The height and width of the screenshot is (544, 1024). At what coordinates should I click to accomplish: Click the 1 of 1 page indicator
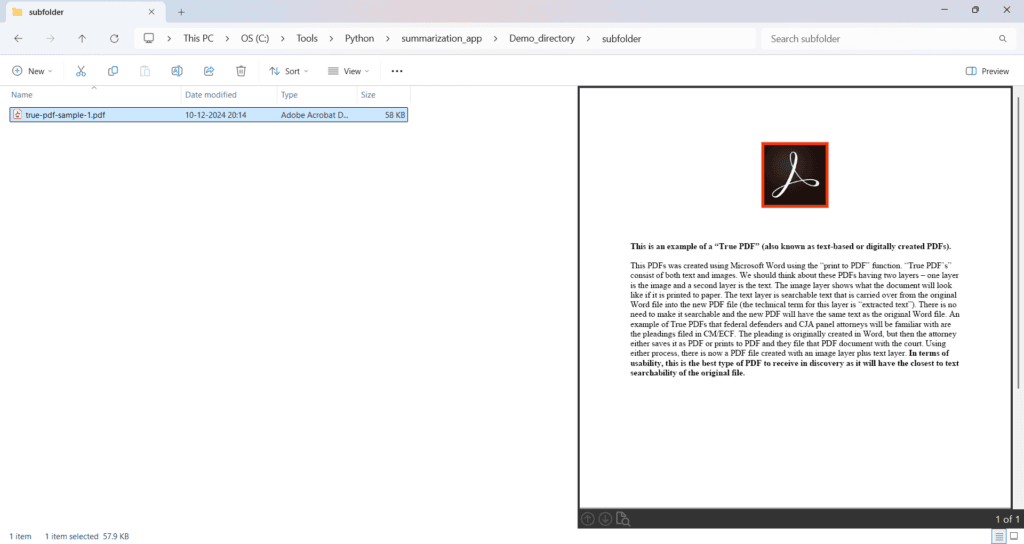(x=1007, y=519)
